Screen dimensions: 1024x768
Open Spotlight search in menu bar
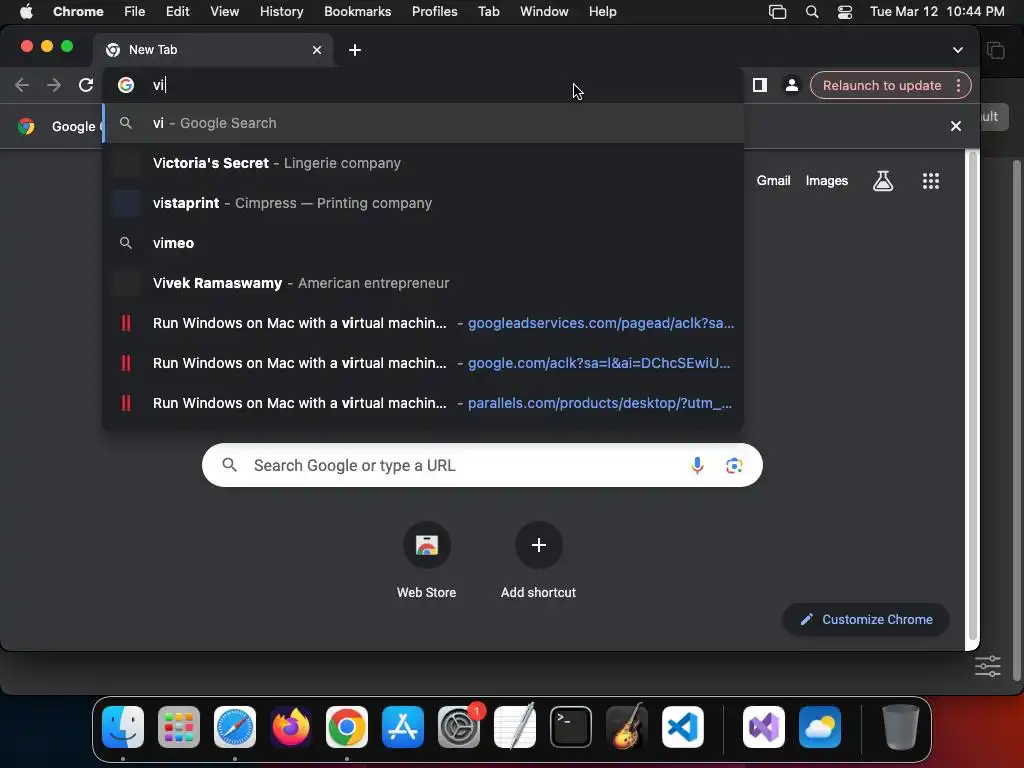(x=812, y=12)
